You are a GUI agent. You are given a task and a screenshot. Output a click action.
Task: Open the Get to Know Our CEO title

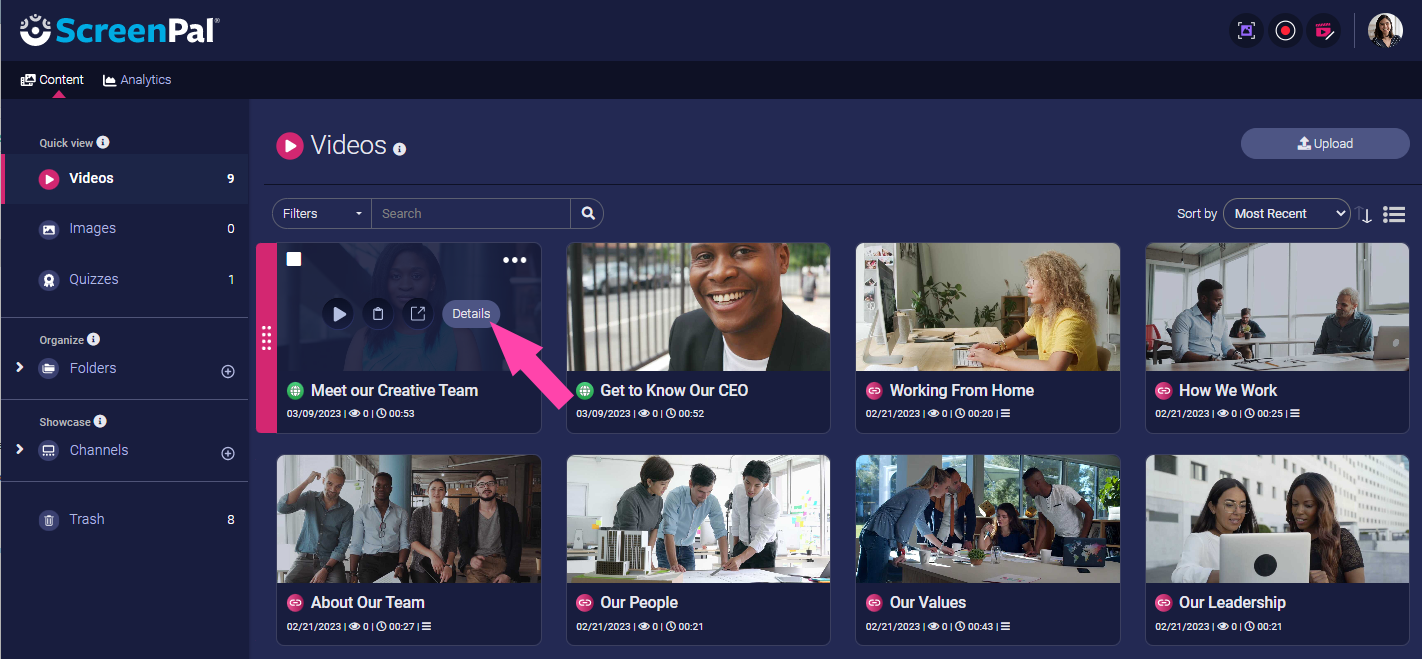(674, 391)
